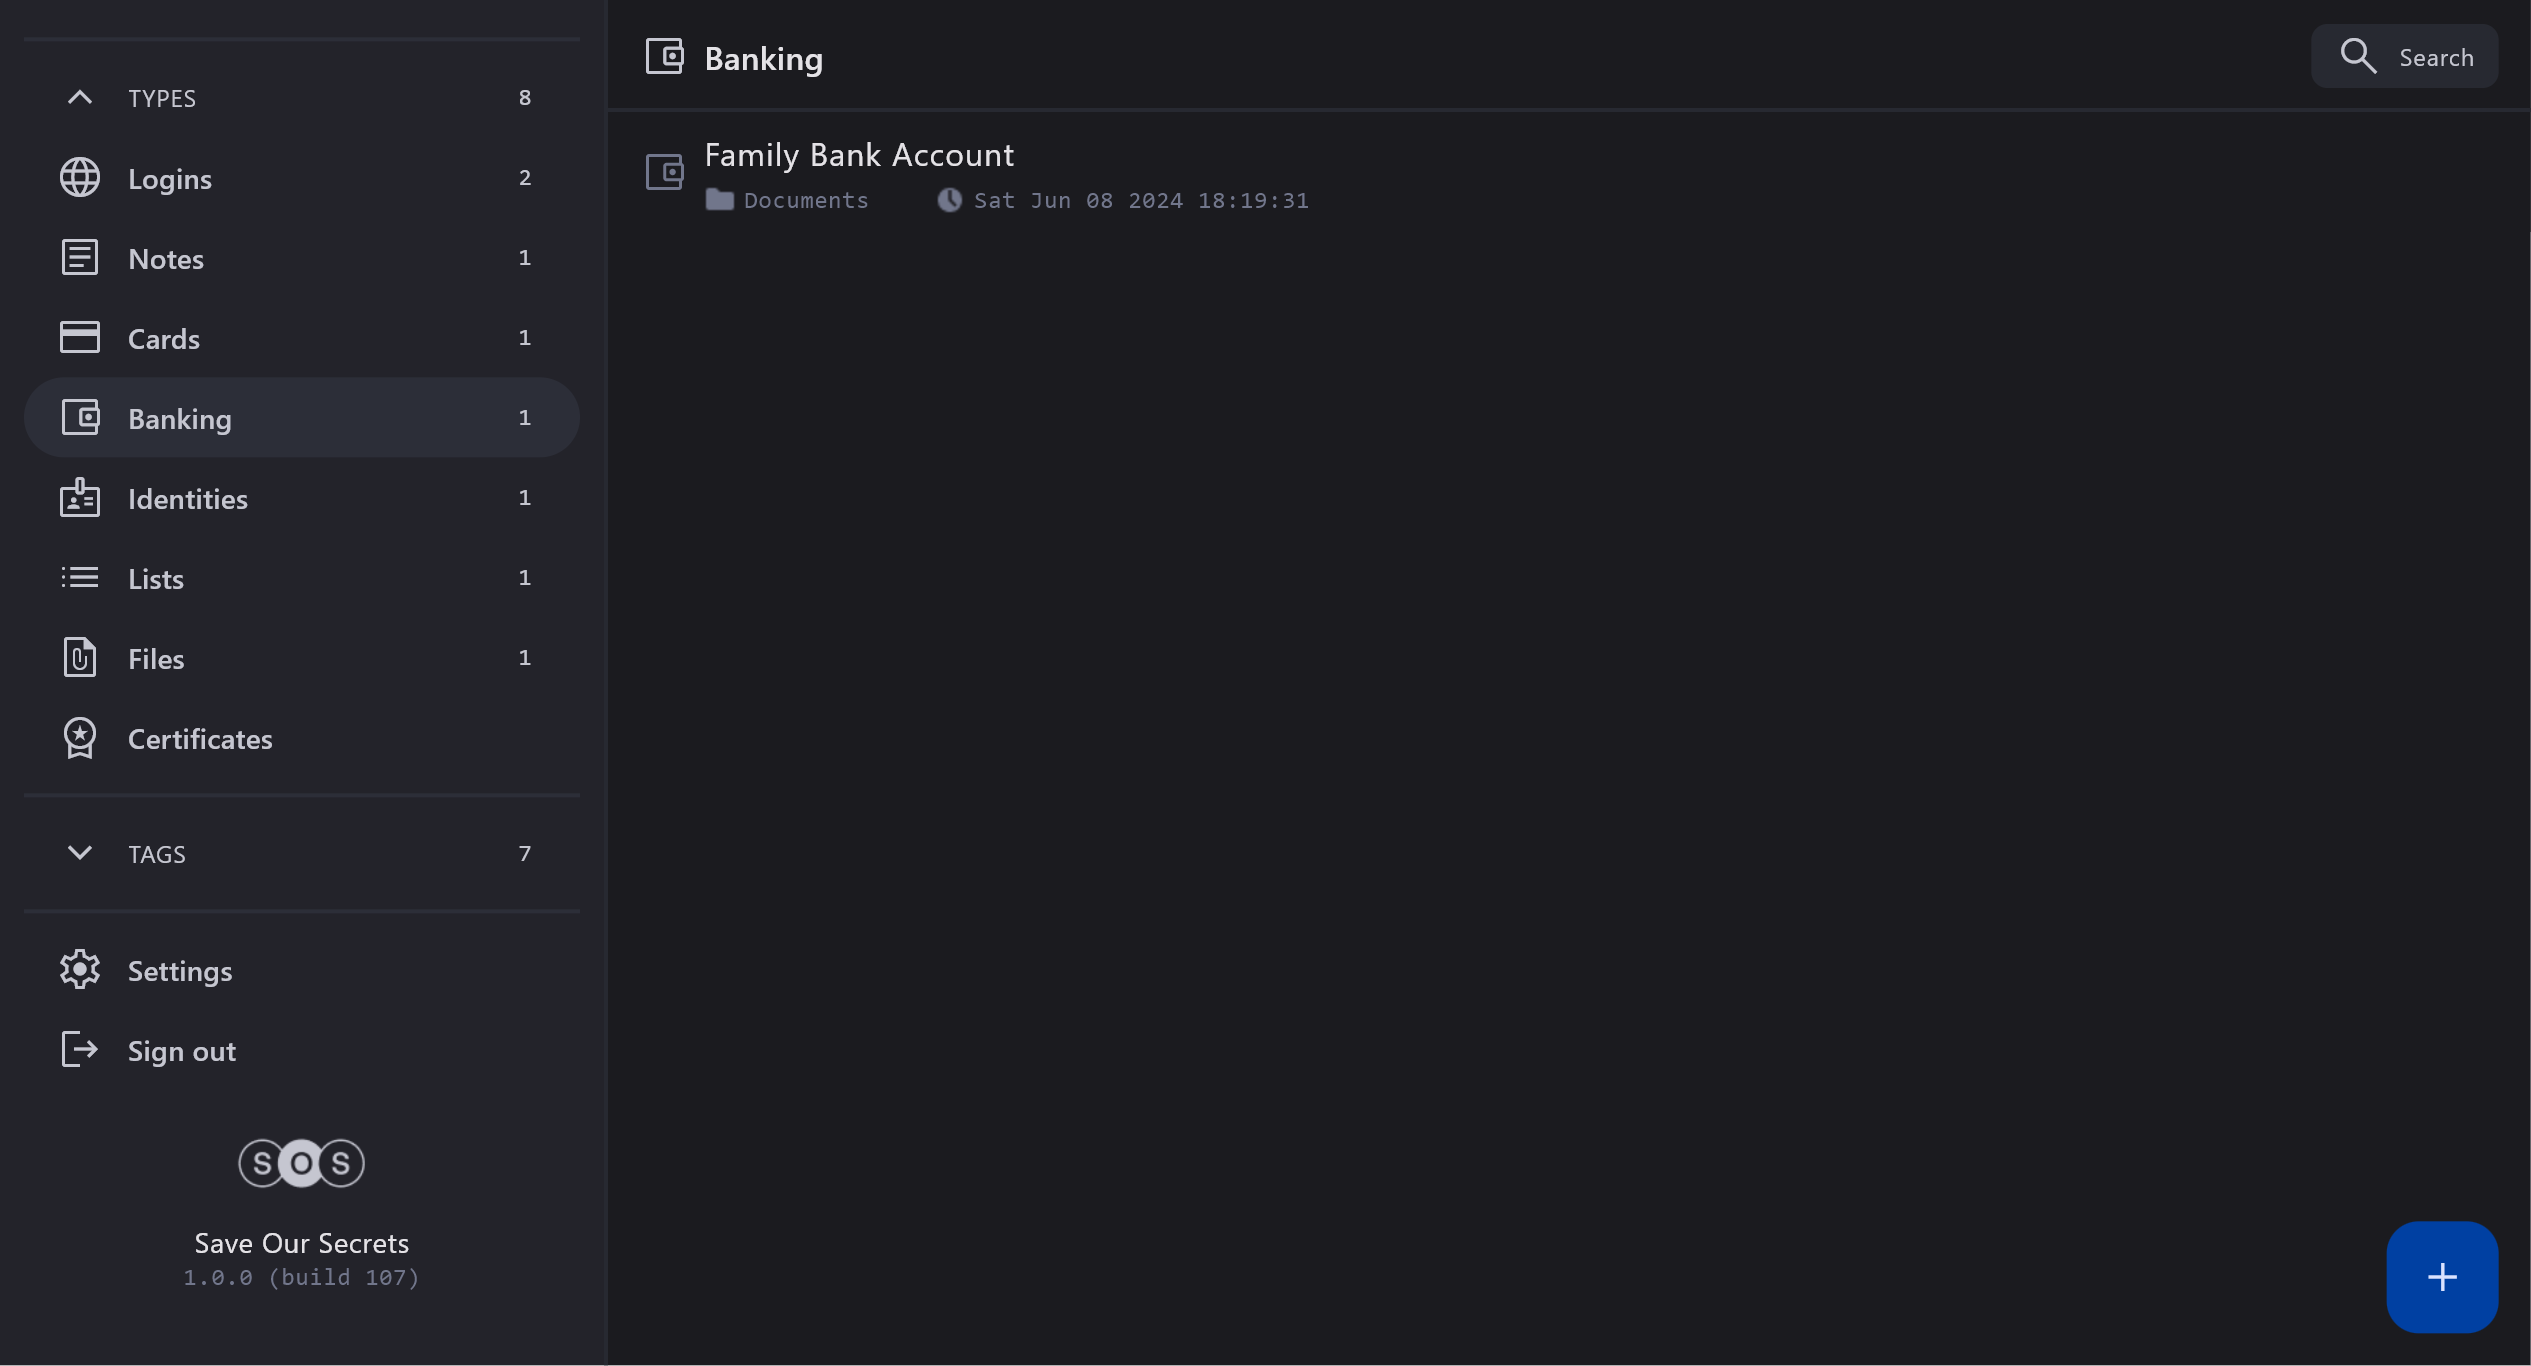Expand the TAGS section chevron
Image resolution: width=2531 pixels, height=1366 pixels.
pos(80,853)
